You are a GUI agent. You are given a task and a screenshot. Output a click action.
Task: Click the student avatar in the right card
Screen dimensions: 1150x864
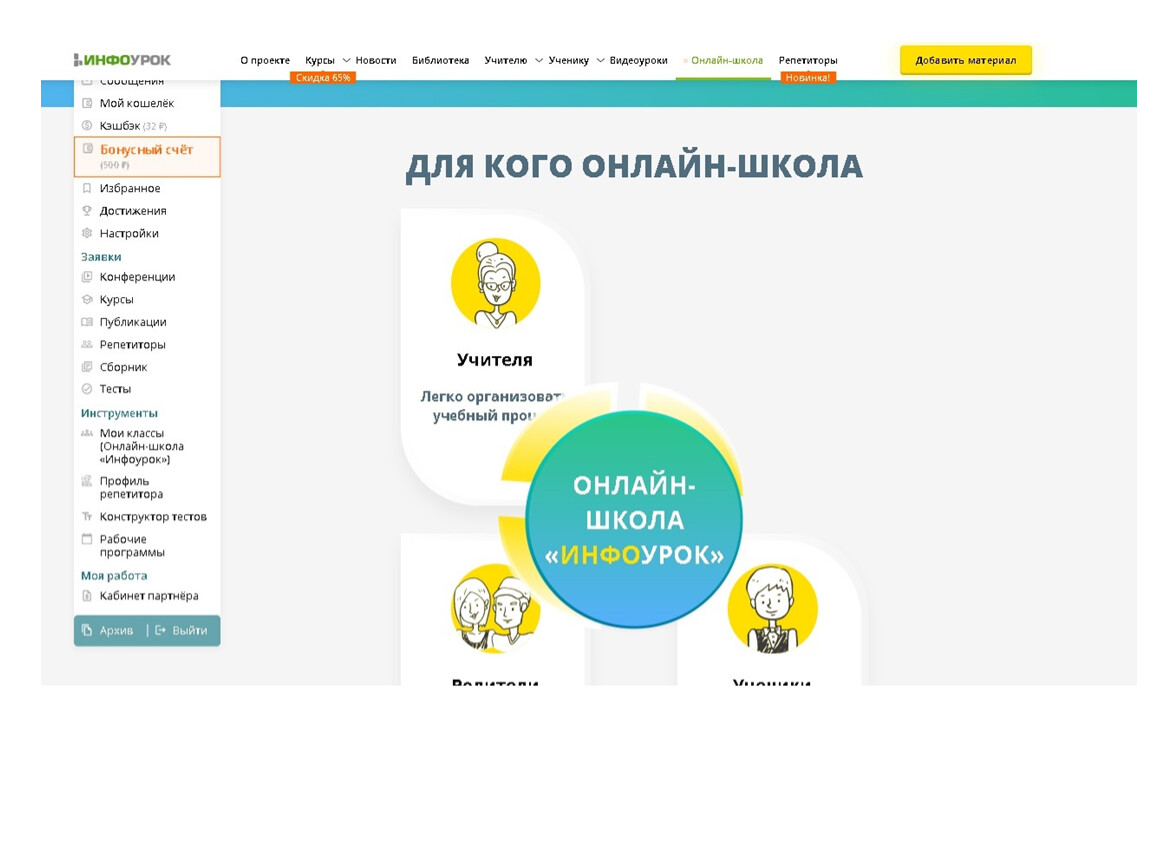(772, 608)
